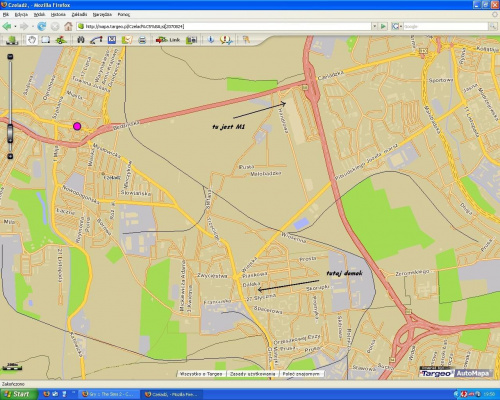Open the Zakładki menu

(x=79, y=15)
